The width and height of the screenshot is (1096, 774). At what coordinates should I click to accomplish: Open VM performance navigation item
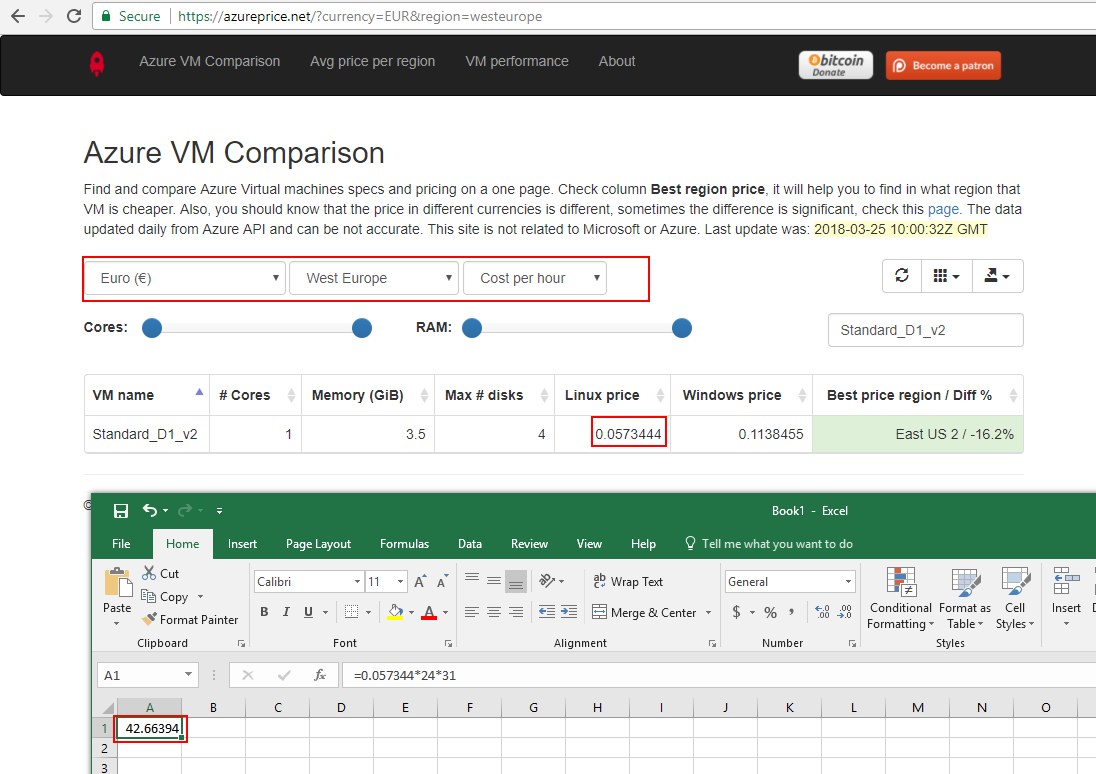click(516, 61)
